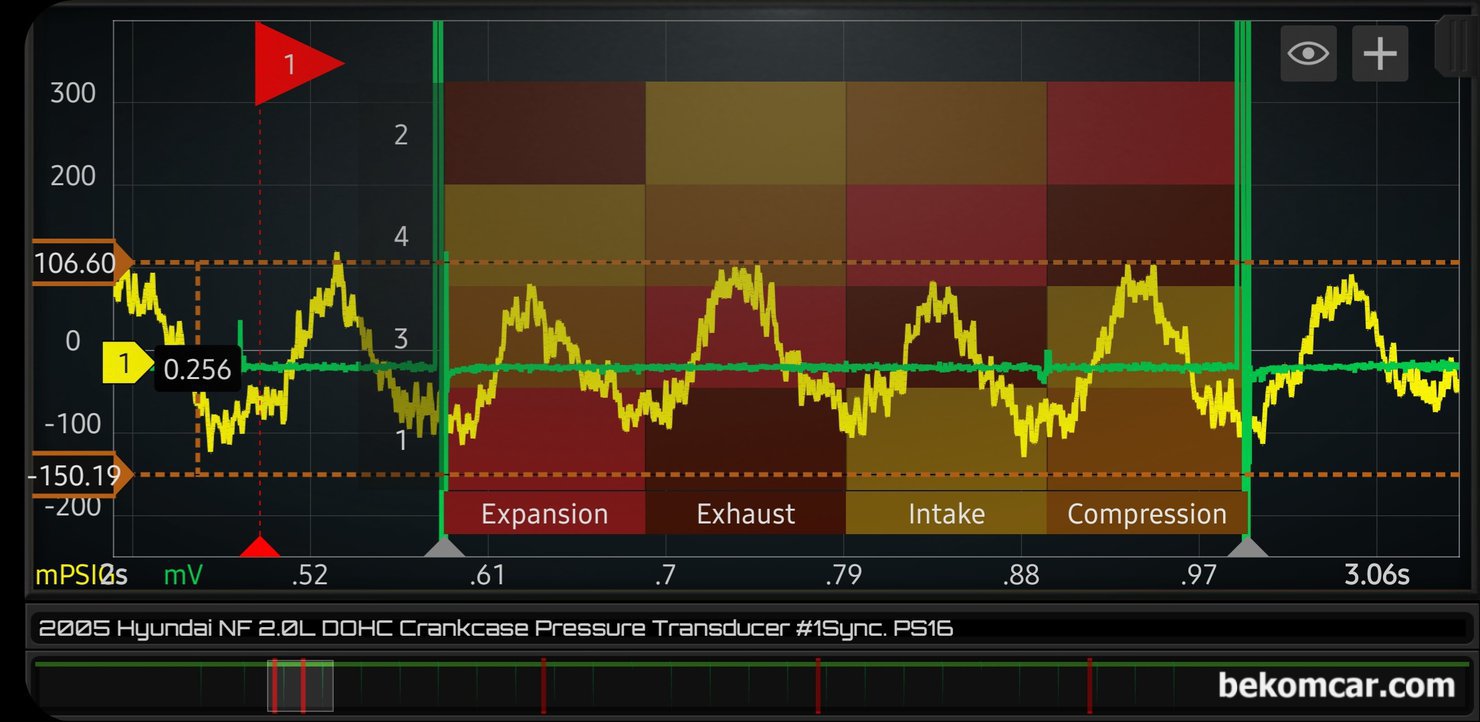Click cylinder 4 row label
The image size is (1480, 722).
(x=401, y=237)
